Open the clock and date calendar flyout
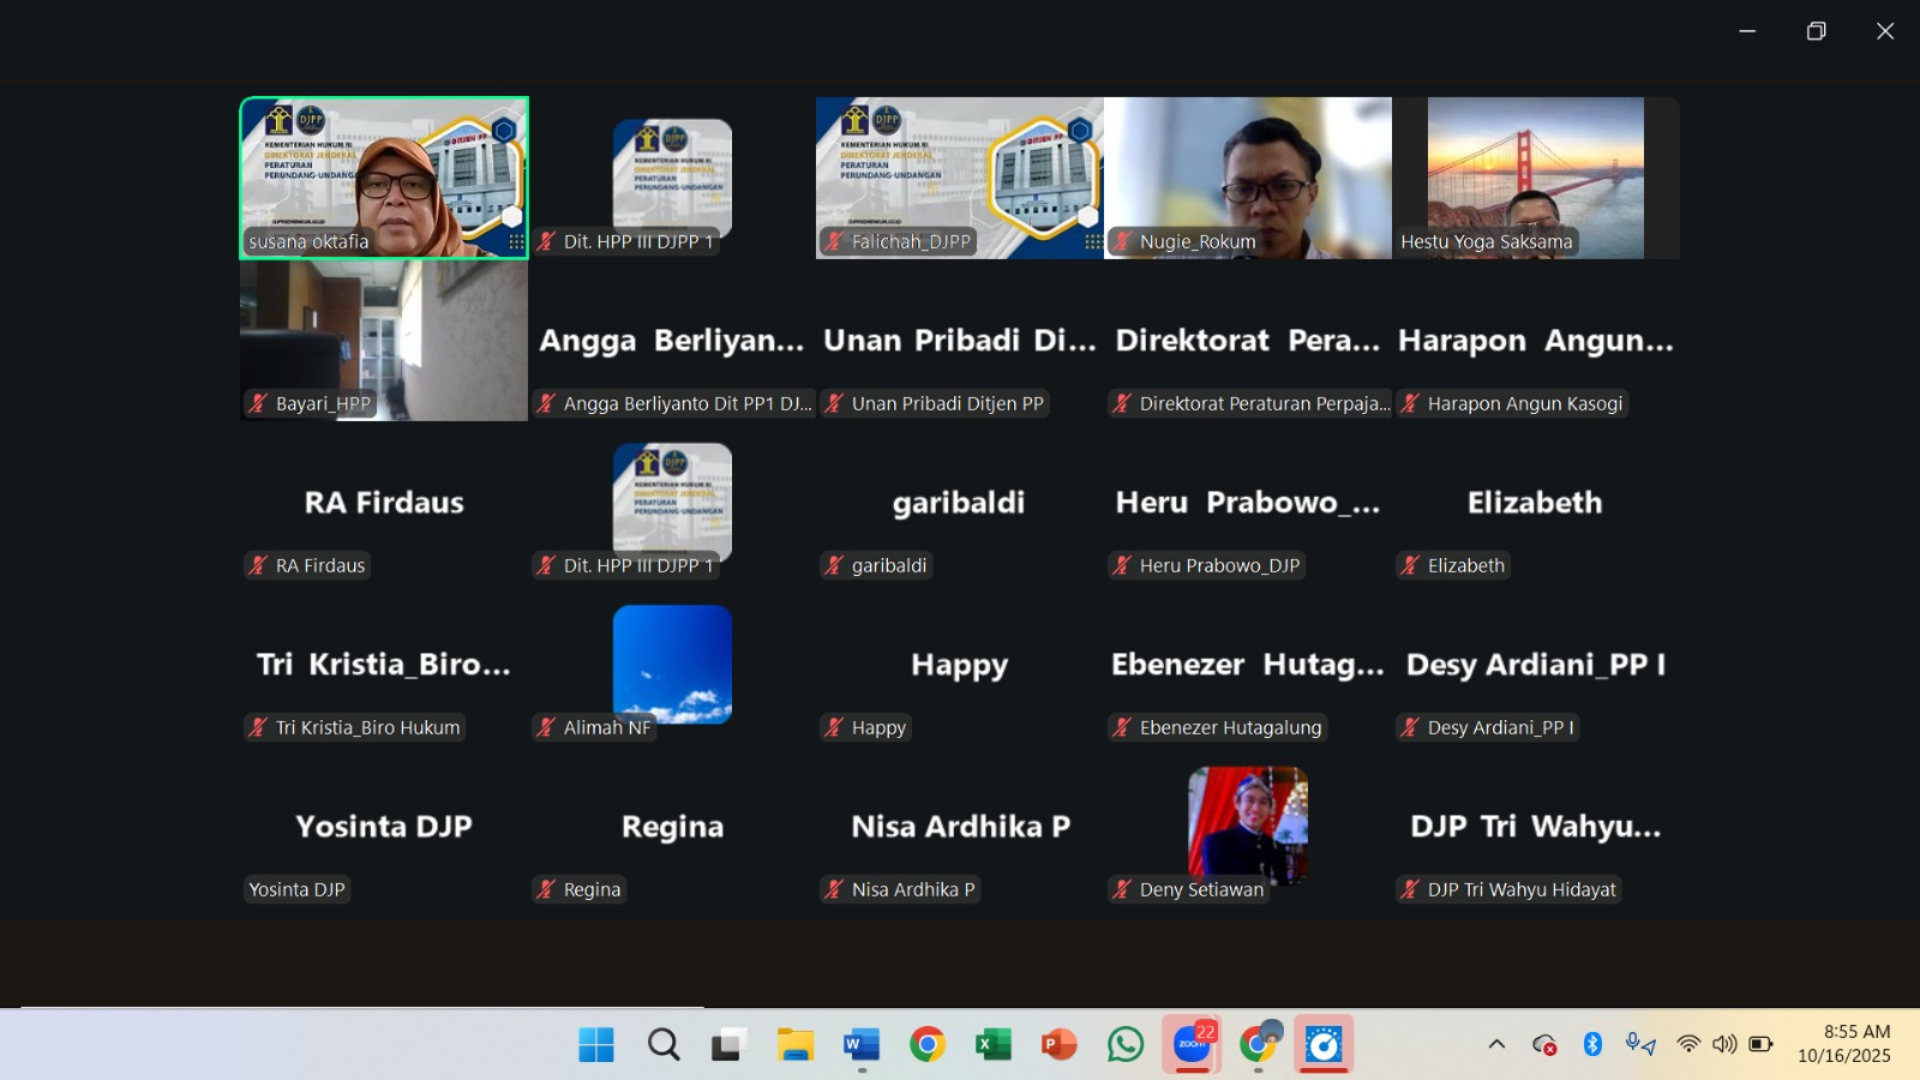Image resolution: width=1920 pixels, height=1080 pixels. 1843,1044
